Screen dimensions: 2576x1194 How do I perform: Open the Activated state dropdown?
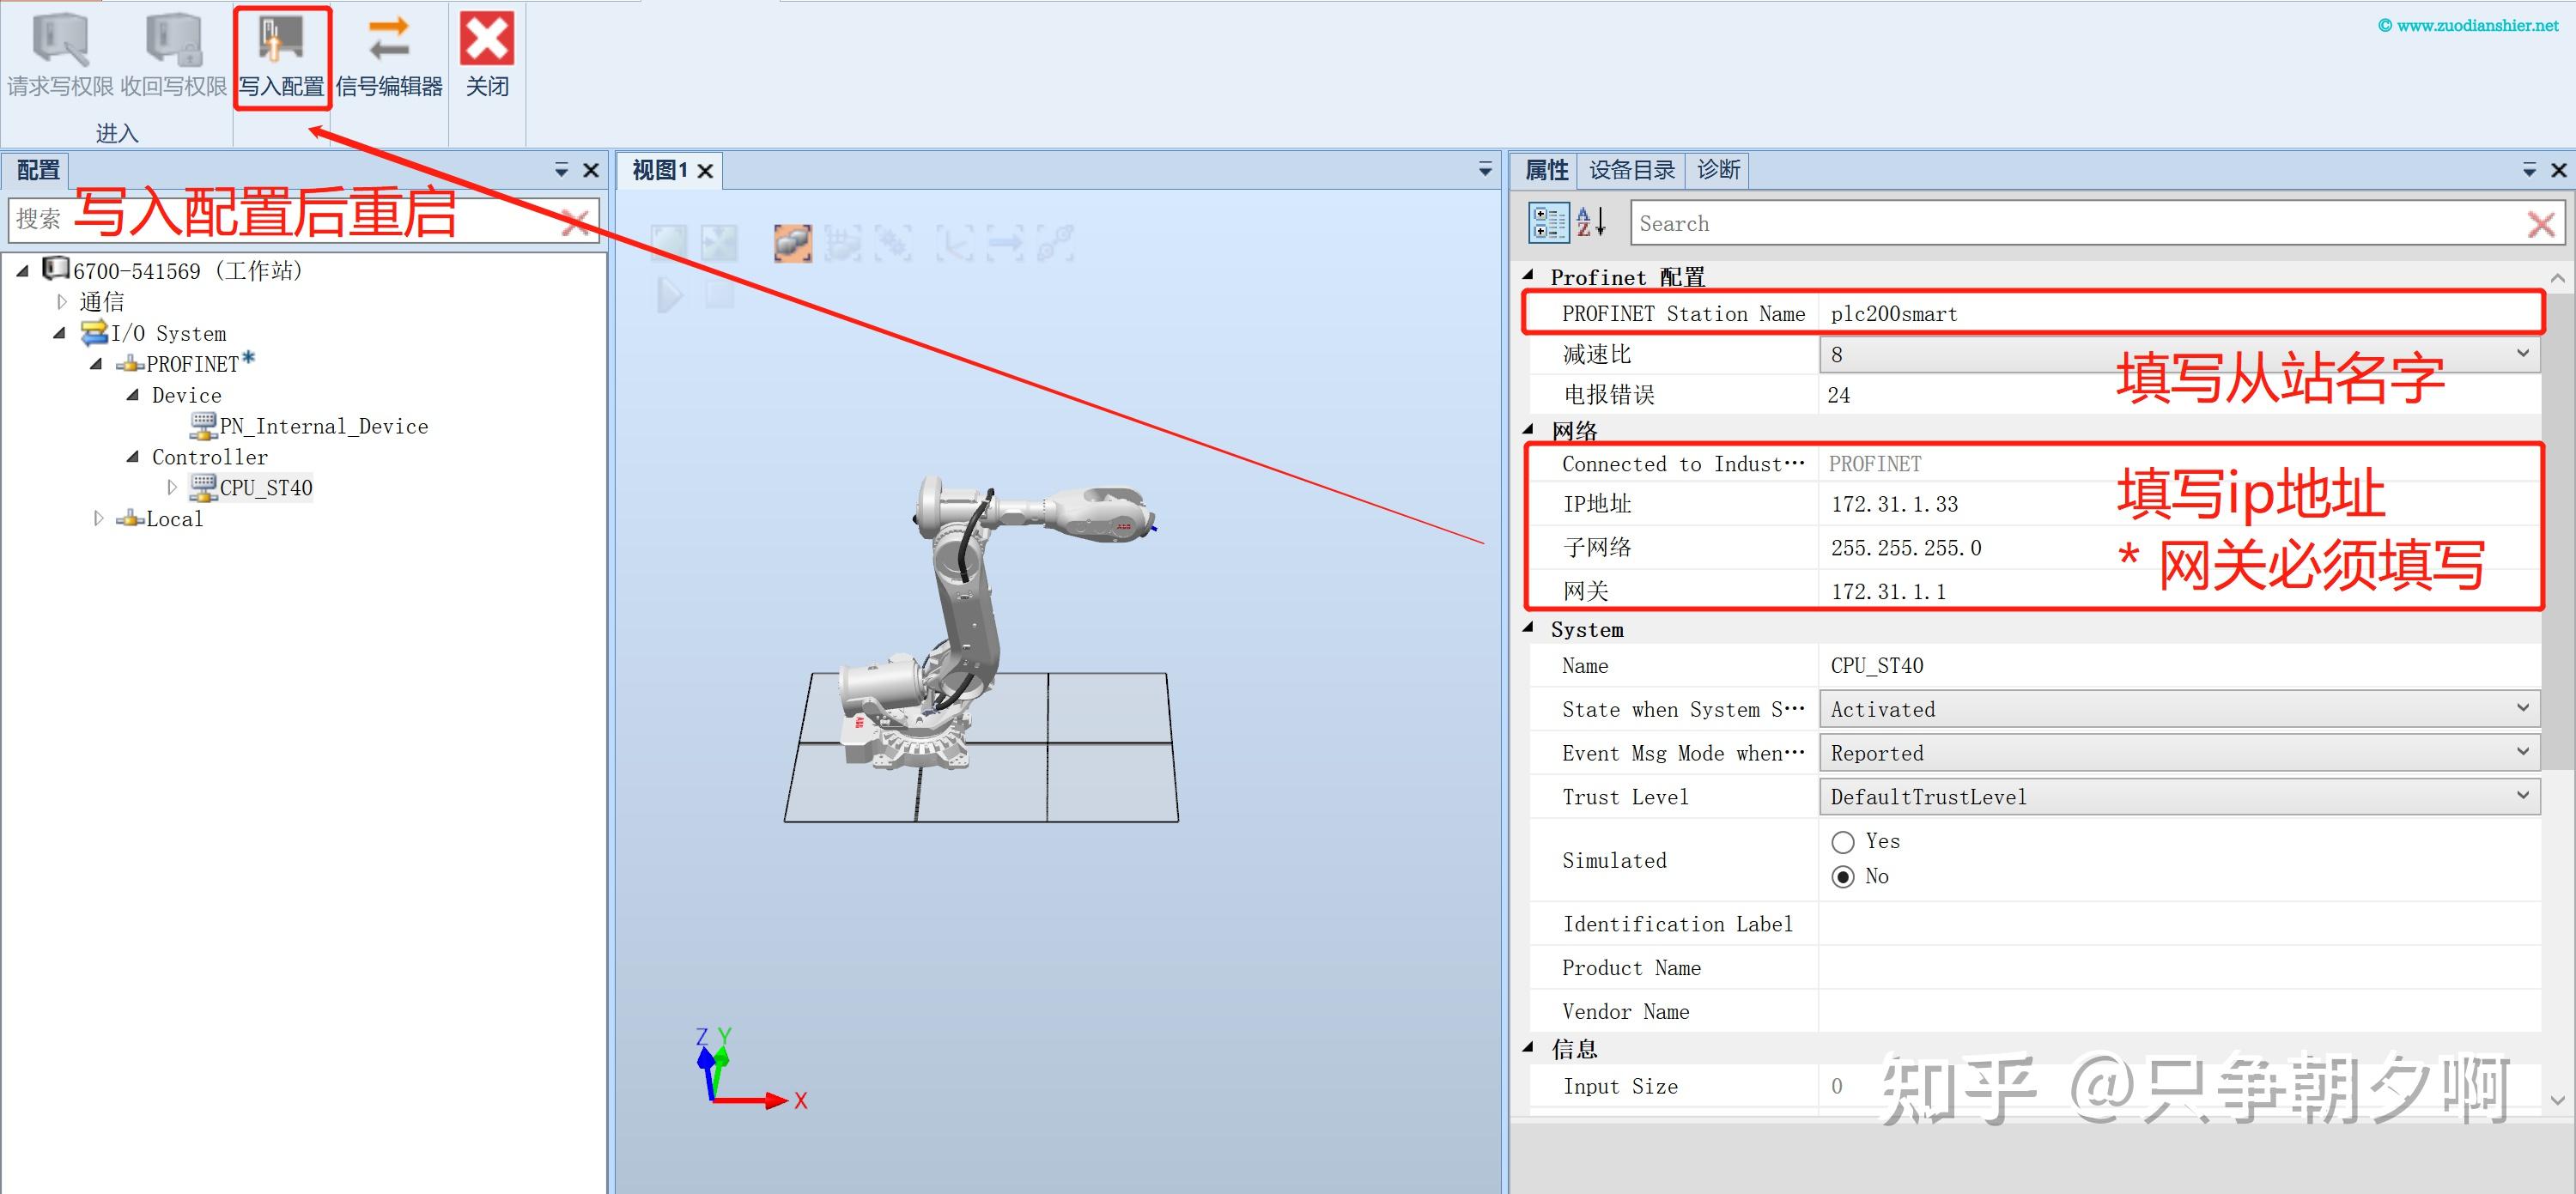(x=2524, y=708)
